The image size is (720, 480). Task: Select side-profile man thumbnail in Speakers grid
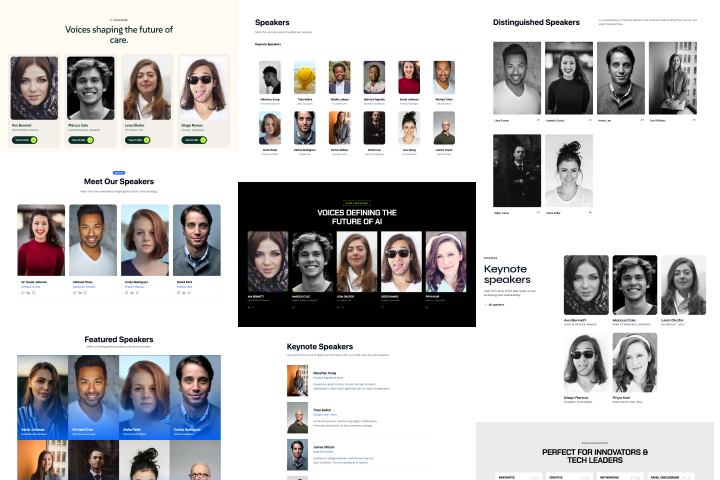coord(270,77)
